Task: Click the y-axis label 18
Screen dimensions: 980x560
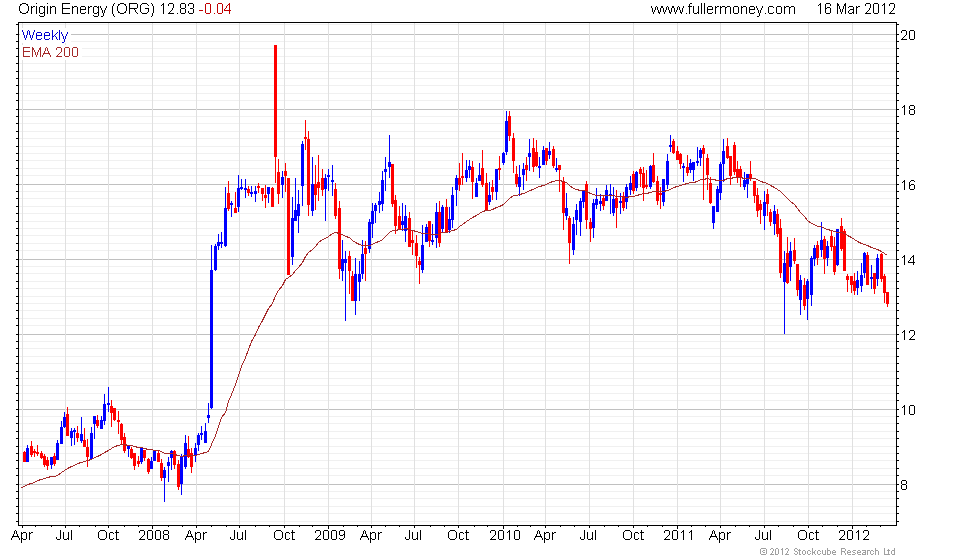Action: (x=908, y=110)
